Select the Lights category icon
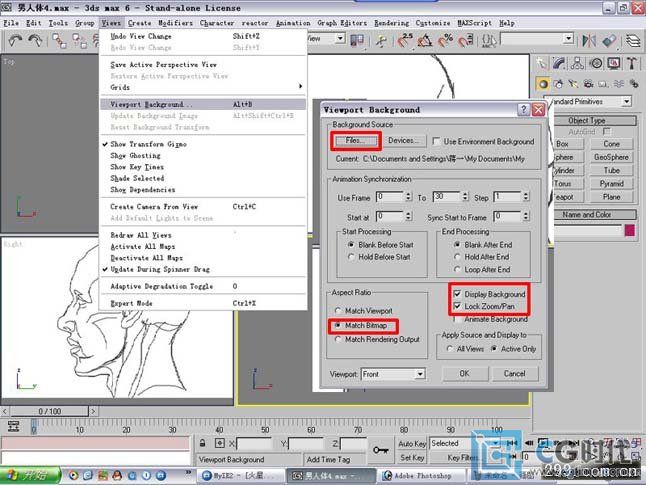The width and height of the screenshot is (646, 485). click(x=573, y=84)
